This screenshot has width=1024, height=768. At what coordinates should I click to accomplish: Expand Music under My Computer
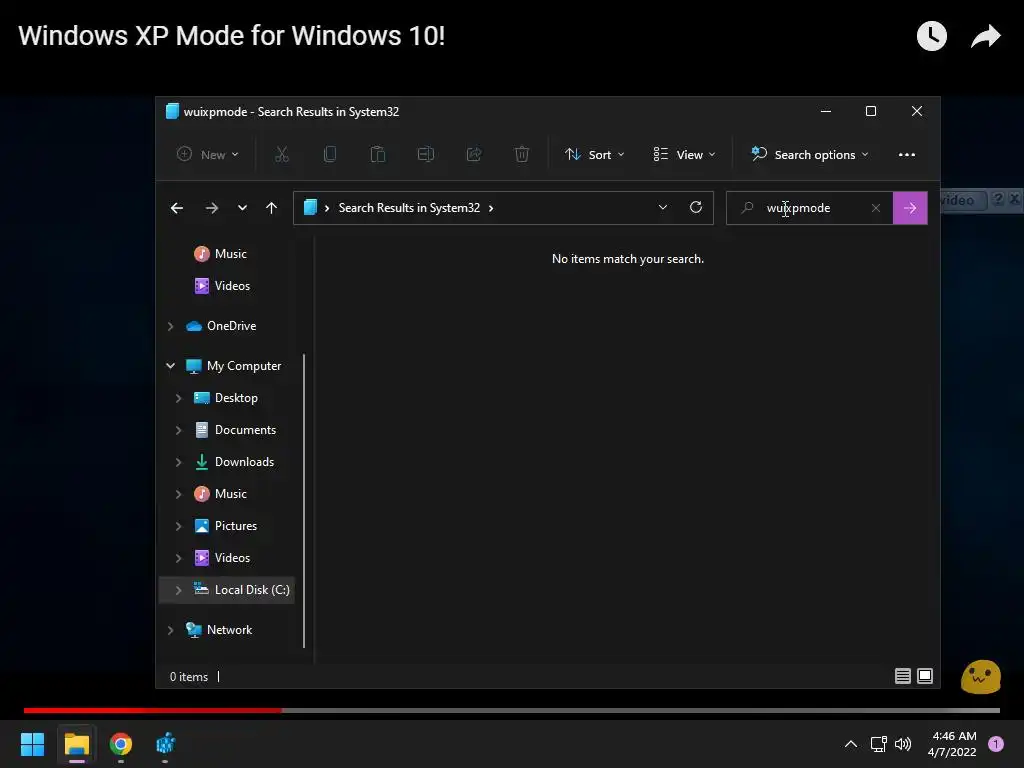[178, 494]
